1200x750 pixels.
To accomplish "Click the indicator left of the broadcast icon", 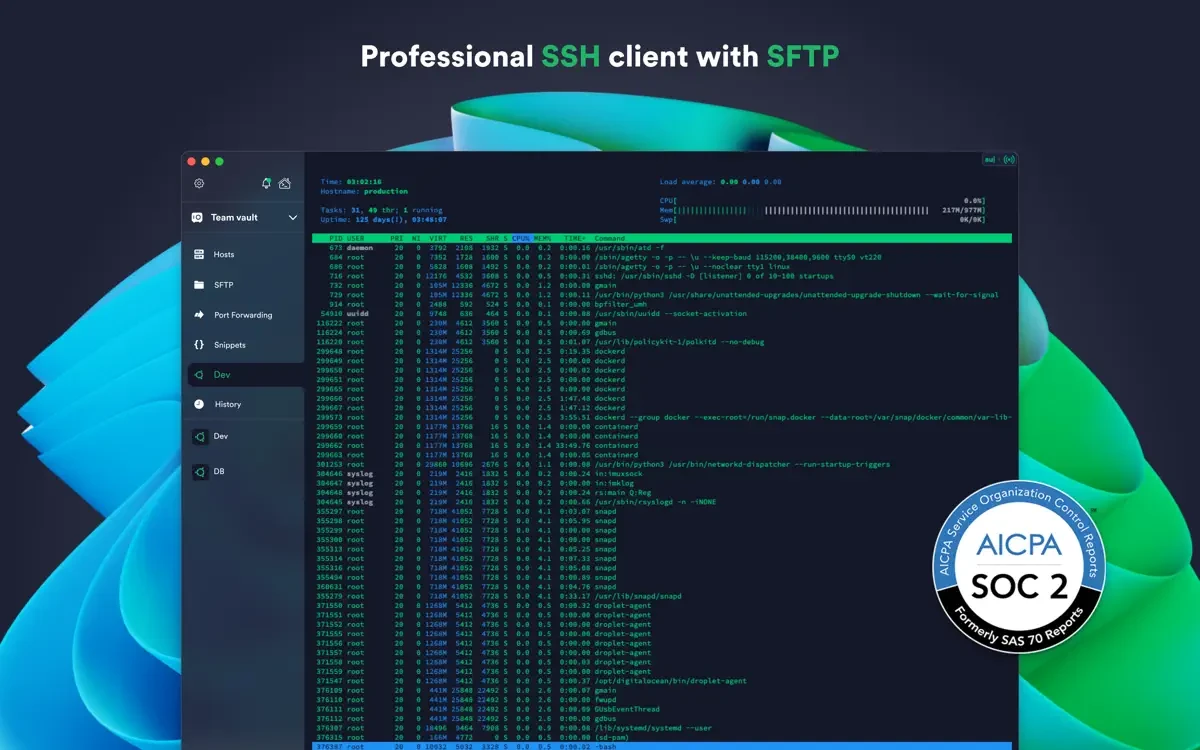I will (990, 159).
